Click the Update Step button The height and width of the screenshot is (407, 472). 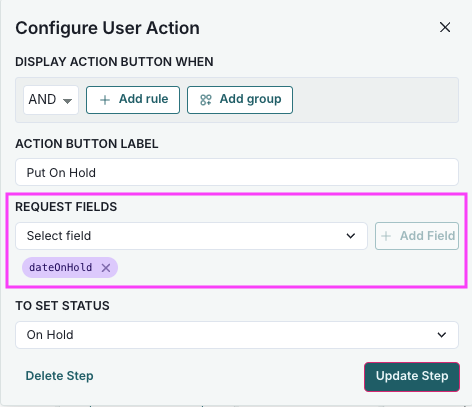[412, 377]
